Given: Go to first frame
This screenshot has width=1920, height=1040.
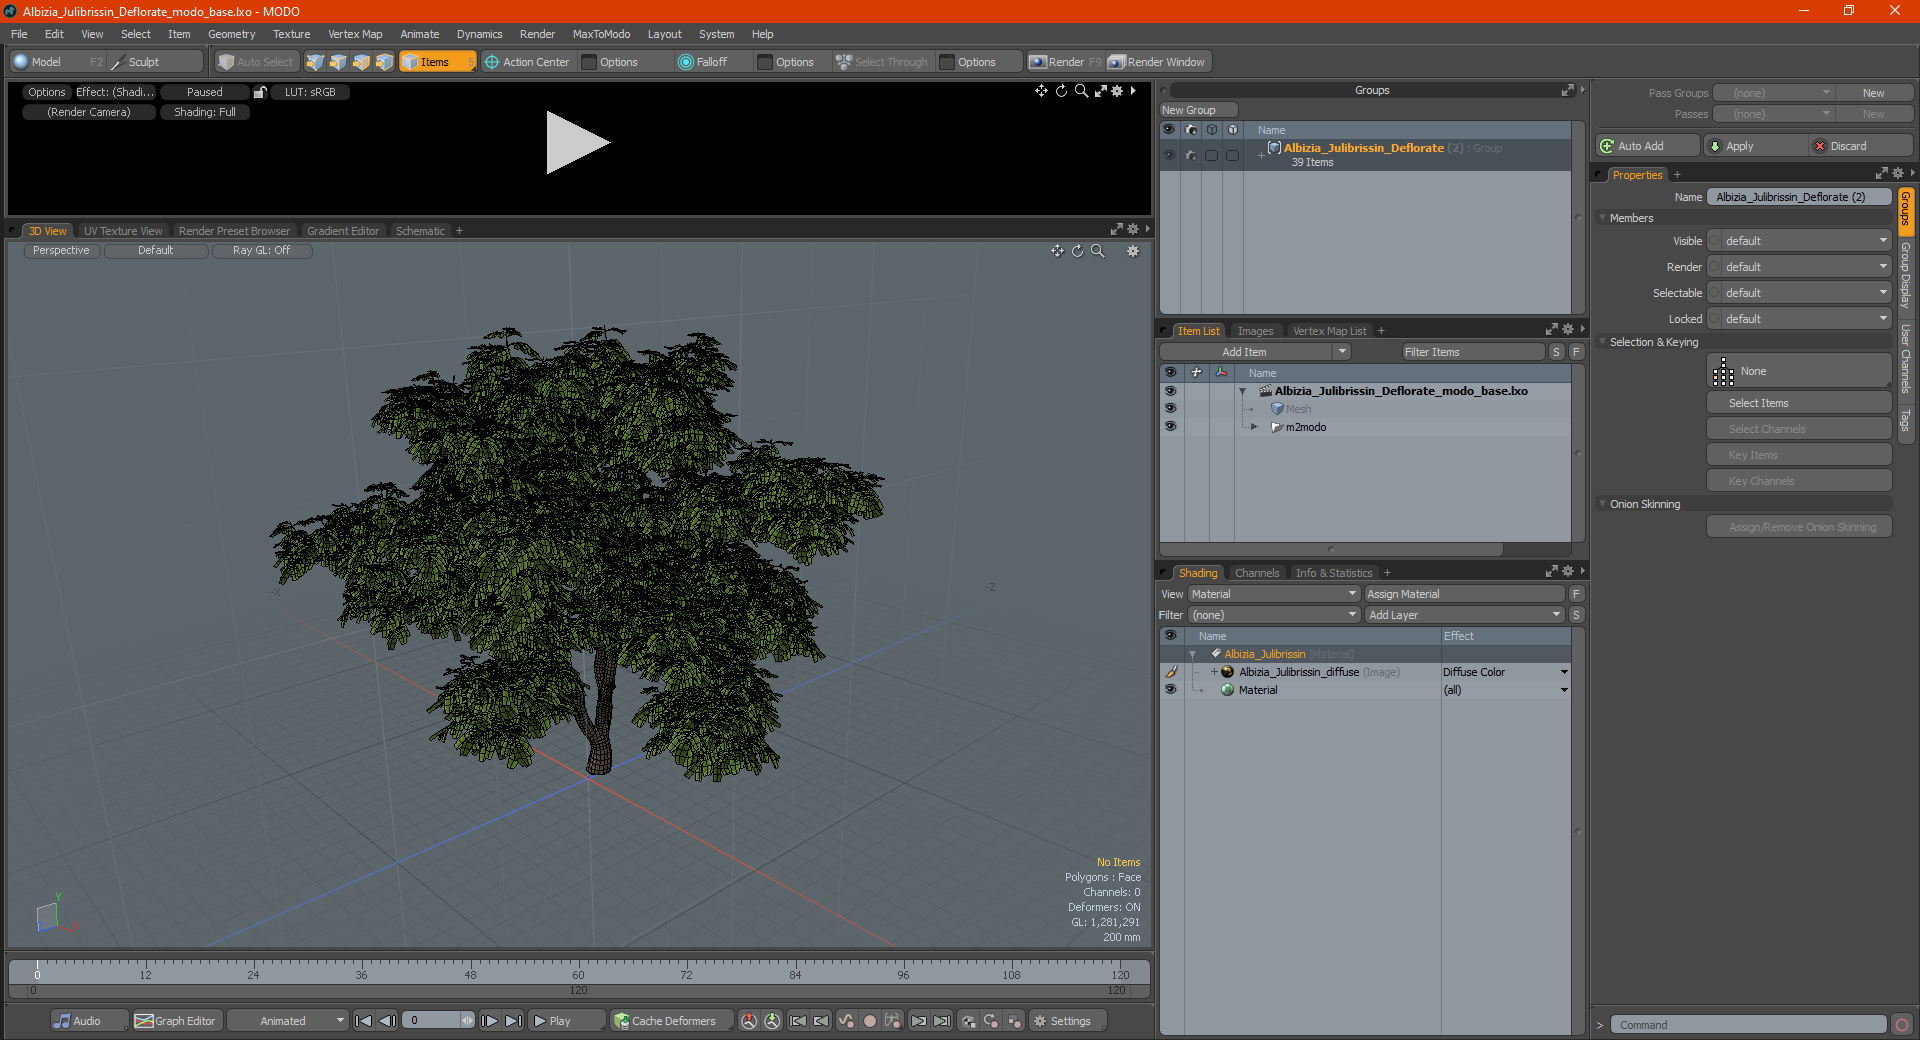Looking at the screenshot, I should 364,1021.
